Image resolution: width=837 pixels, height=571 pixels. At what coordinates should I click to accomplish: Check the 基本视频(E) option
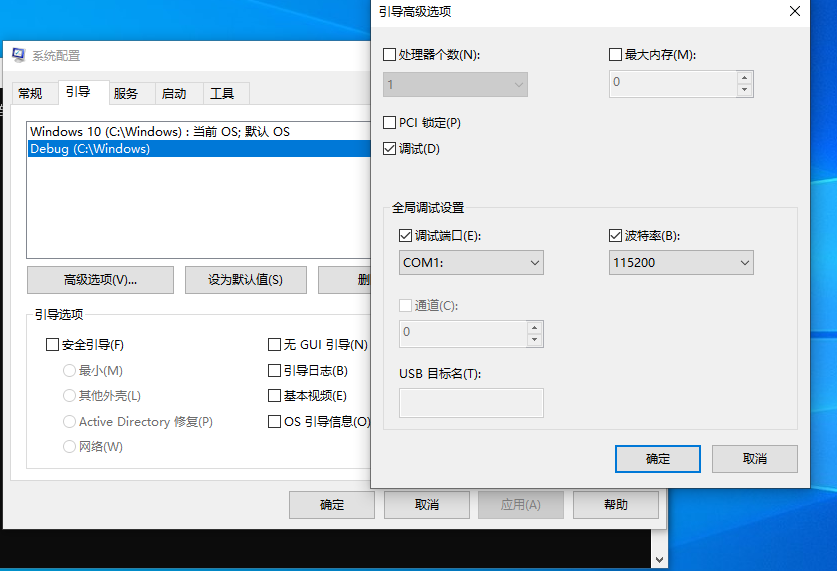pos(274,395)
